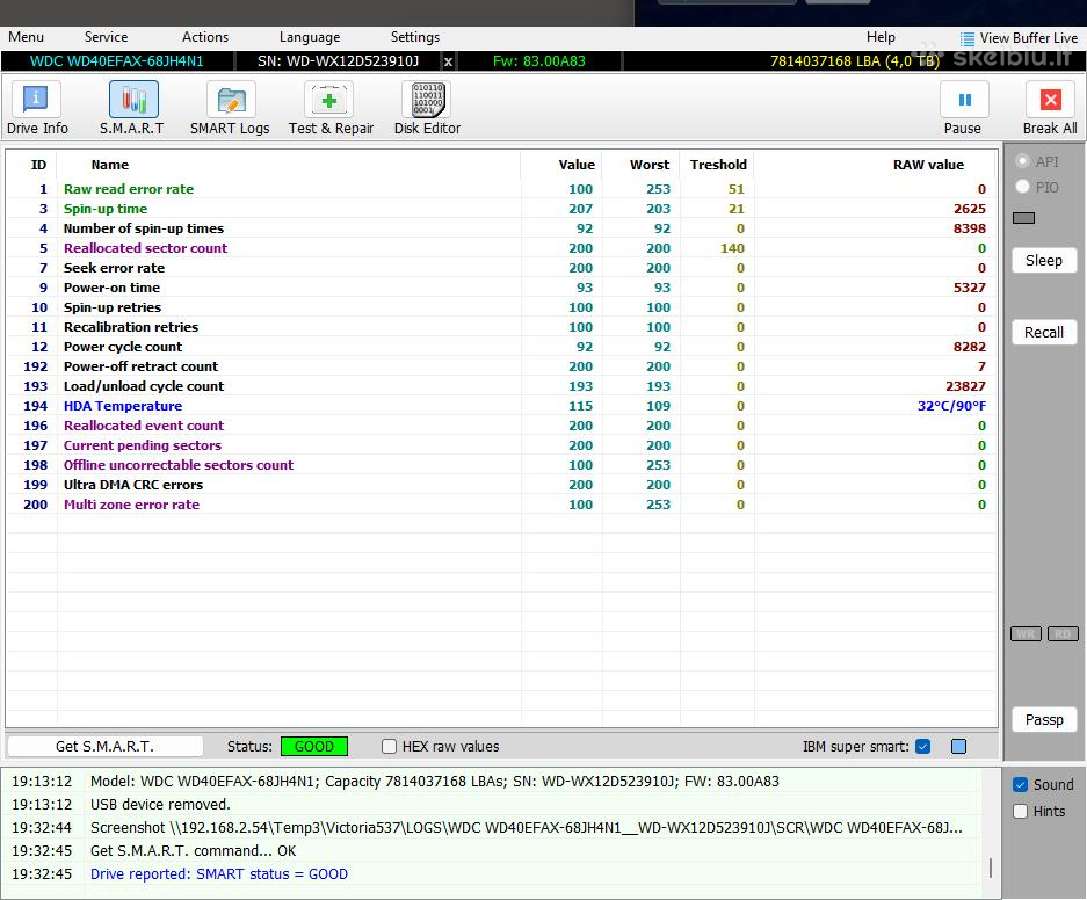
Task: Click the green GOOD status indicator
Action: click(314, 746)
